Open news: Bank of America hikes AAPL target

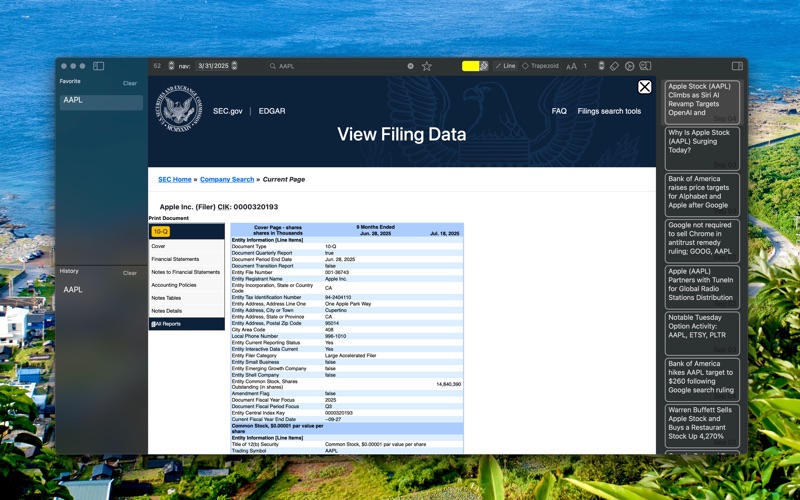coord(702,380)
